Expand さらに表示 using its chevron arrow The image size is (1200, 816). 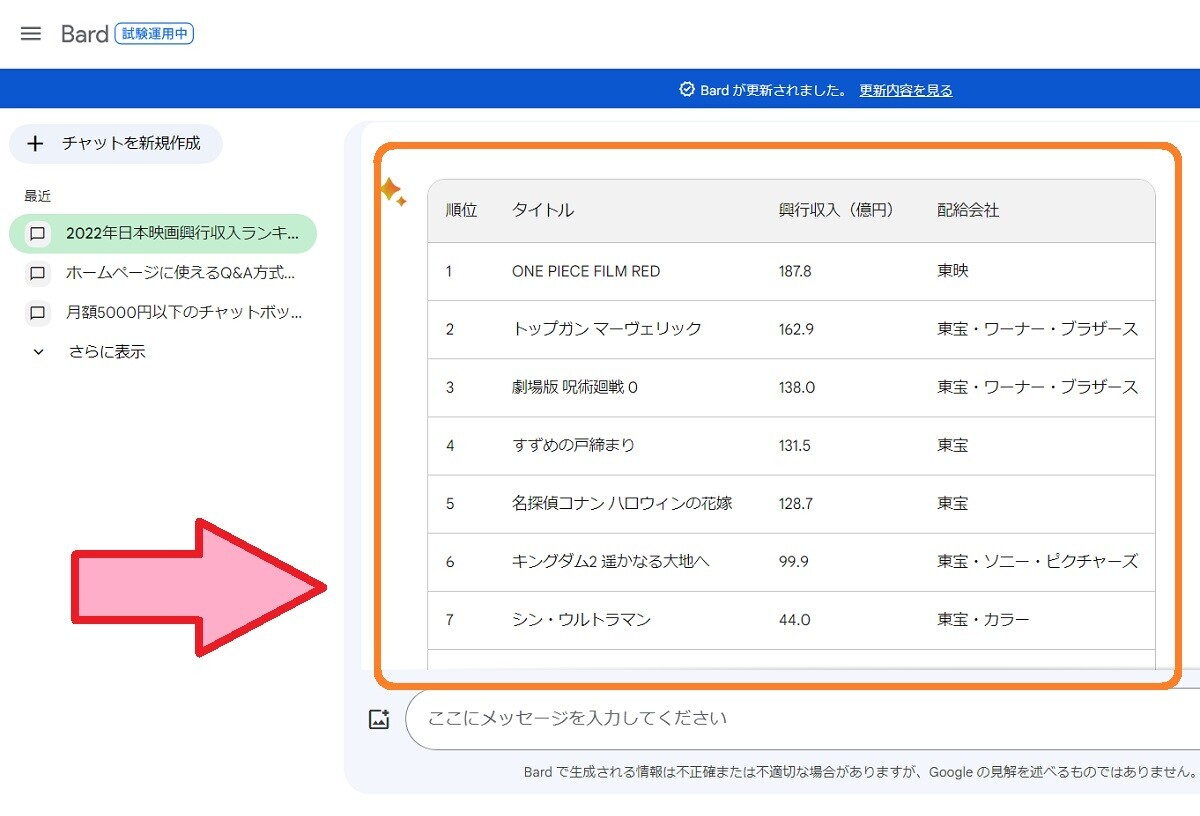click(37, 352)
